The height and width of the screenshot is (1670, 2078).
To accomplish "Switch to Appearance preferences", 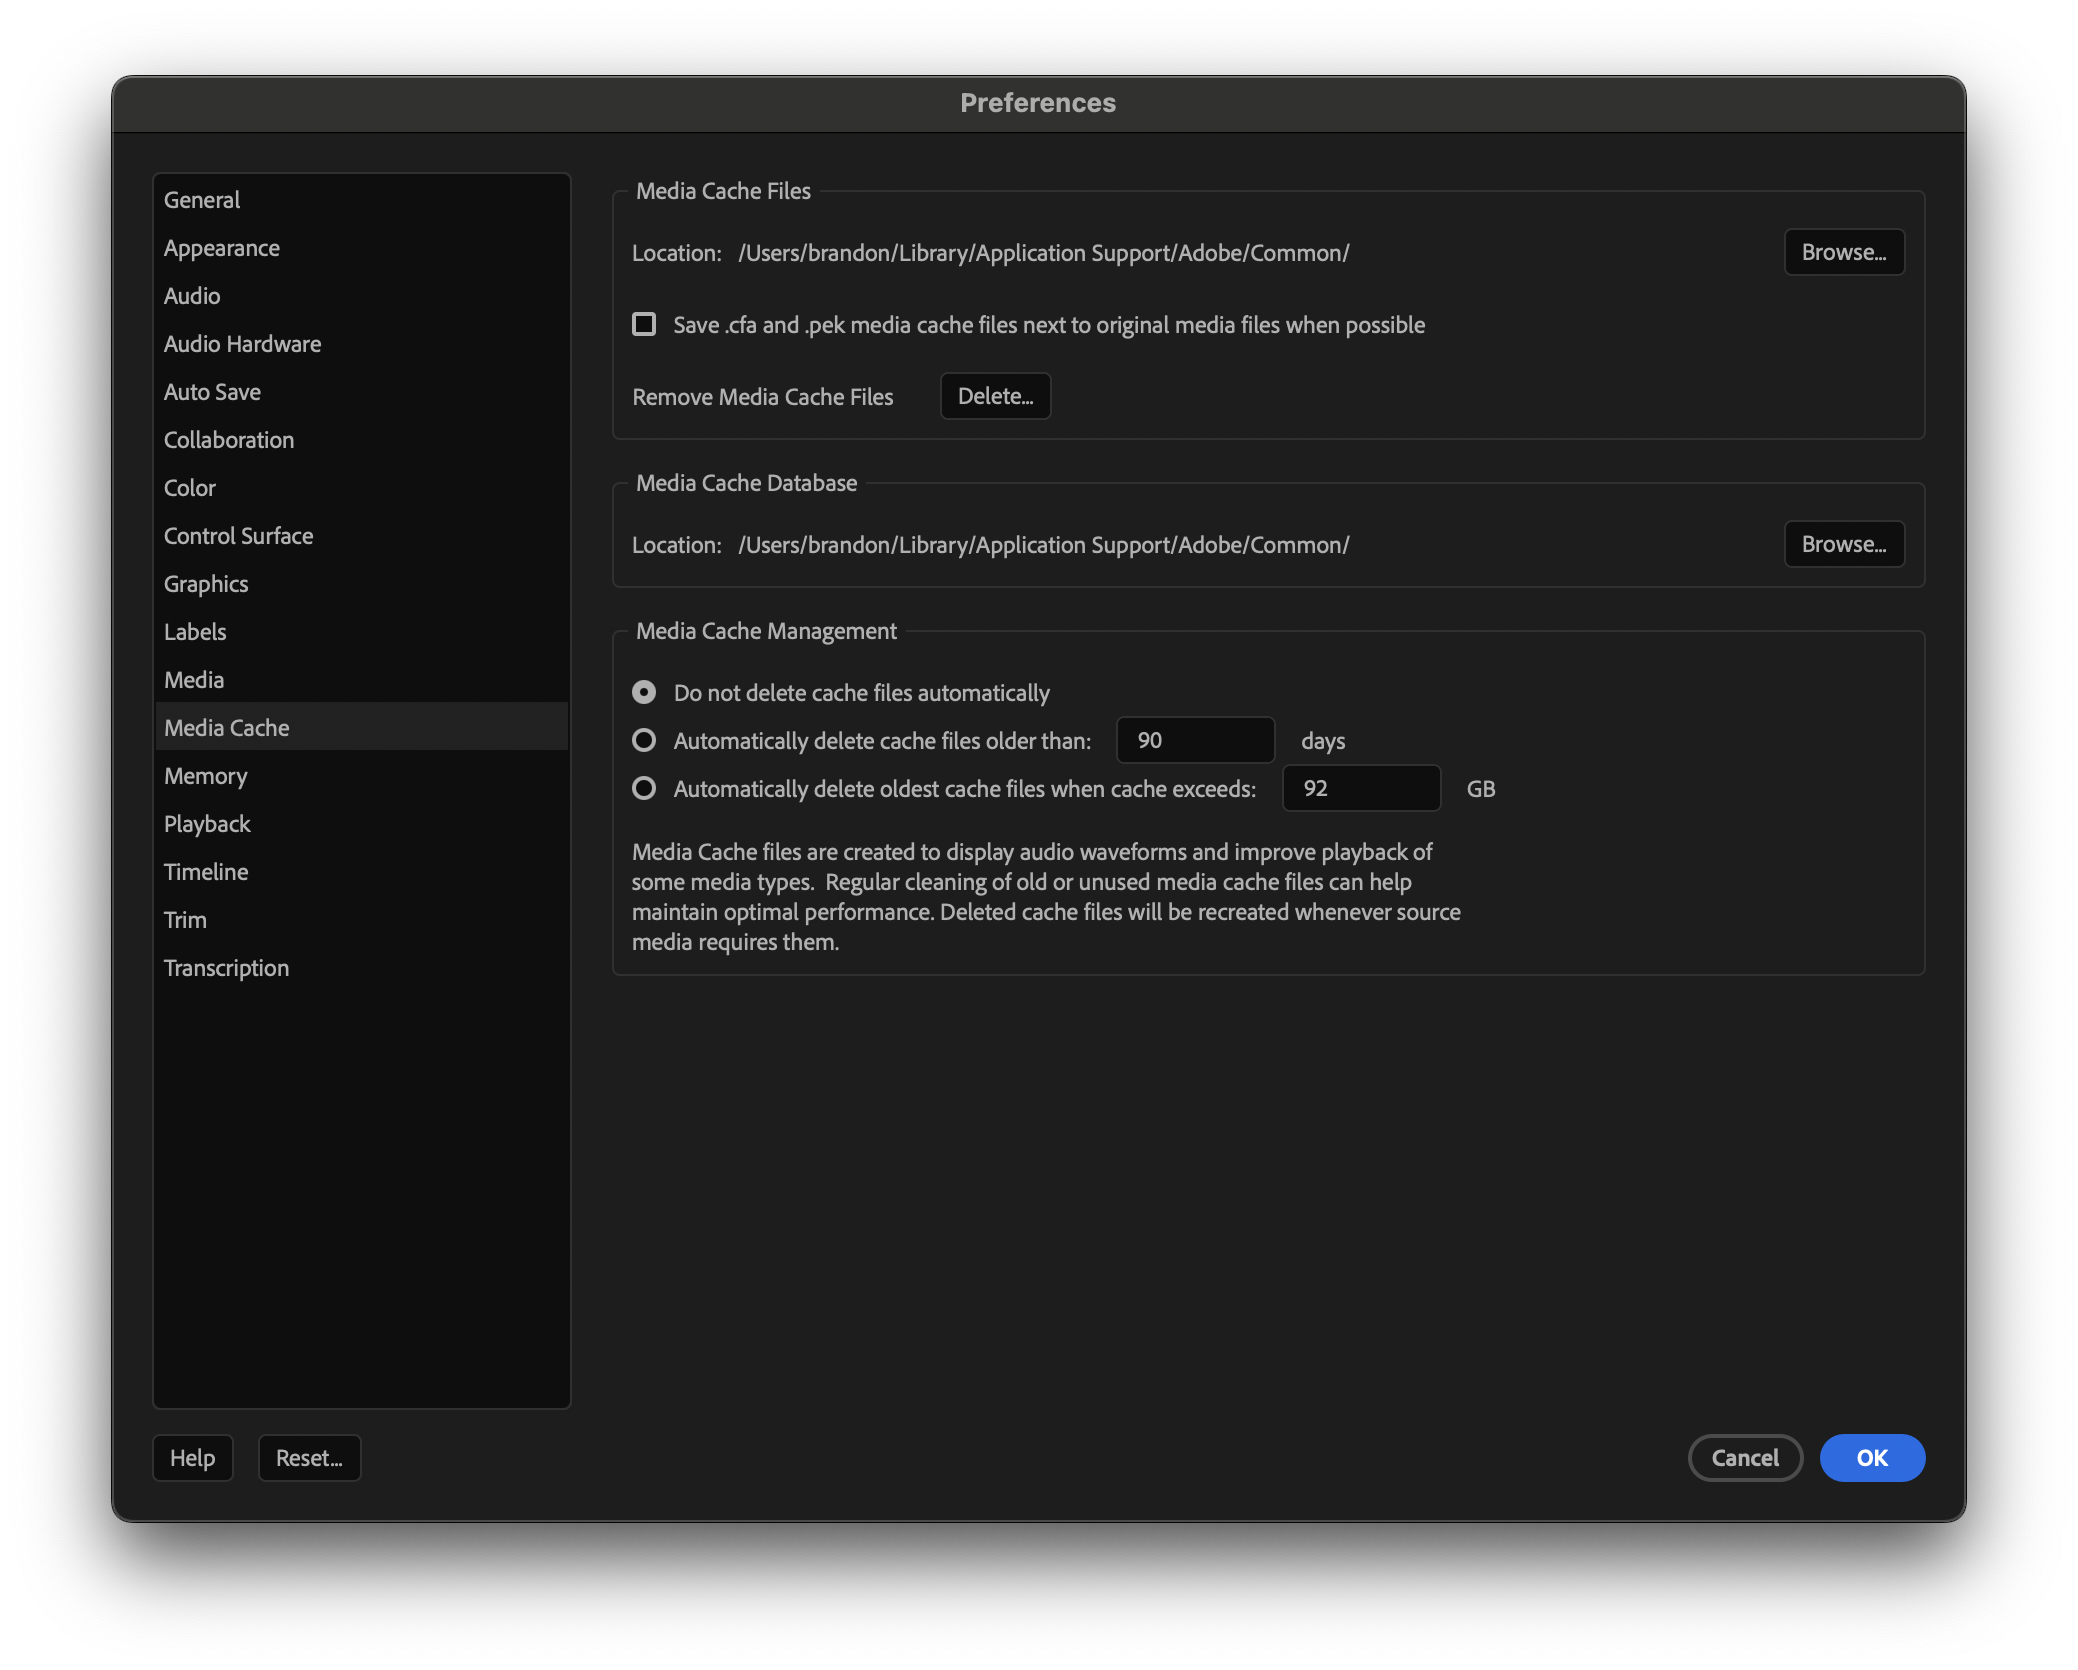I will pyautogui.click(x=222, y=248).
